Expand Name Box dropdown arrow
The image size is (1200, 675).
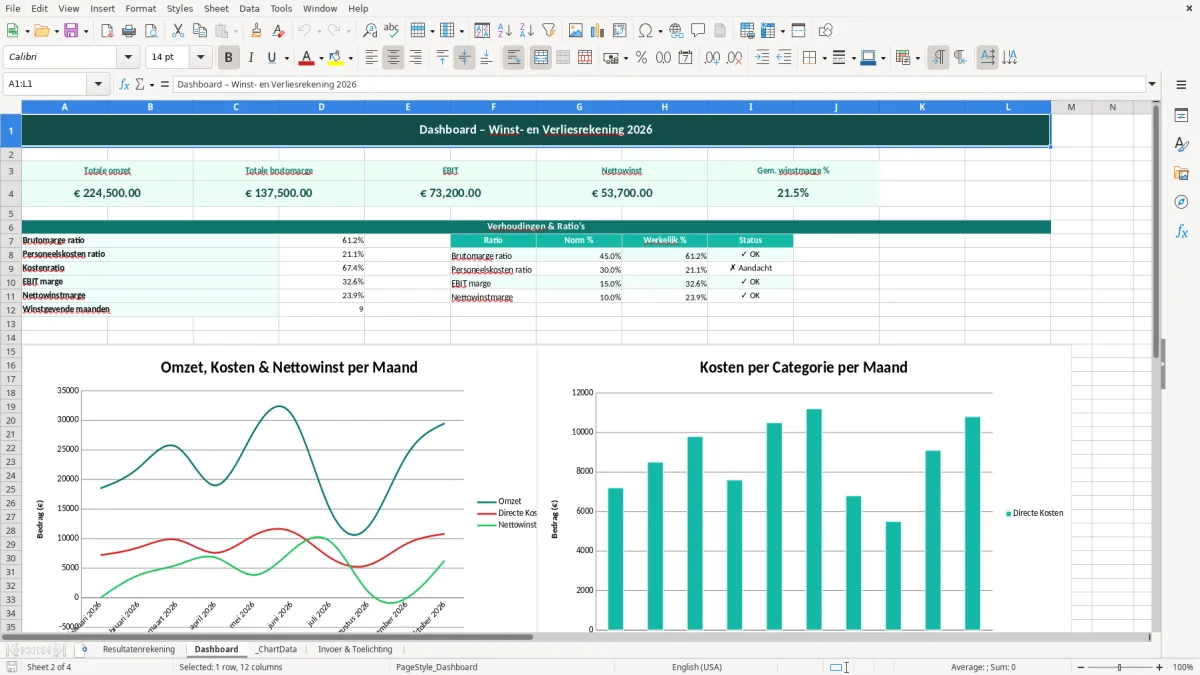click(98, 84)
